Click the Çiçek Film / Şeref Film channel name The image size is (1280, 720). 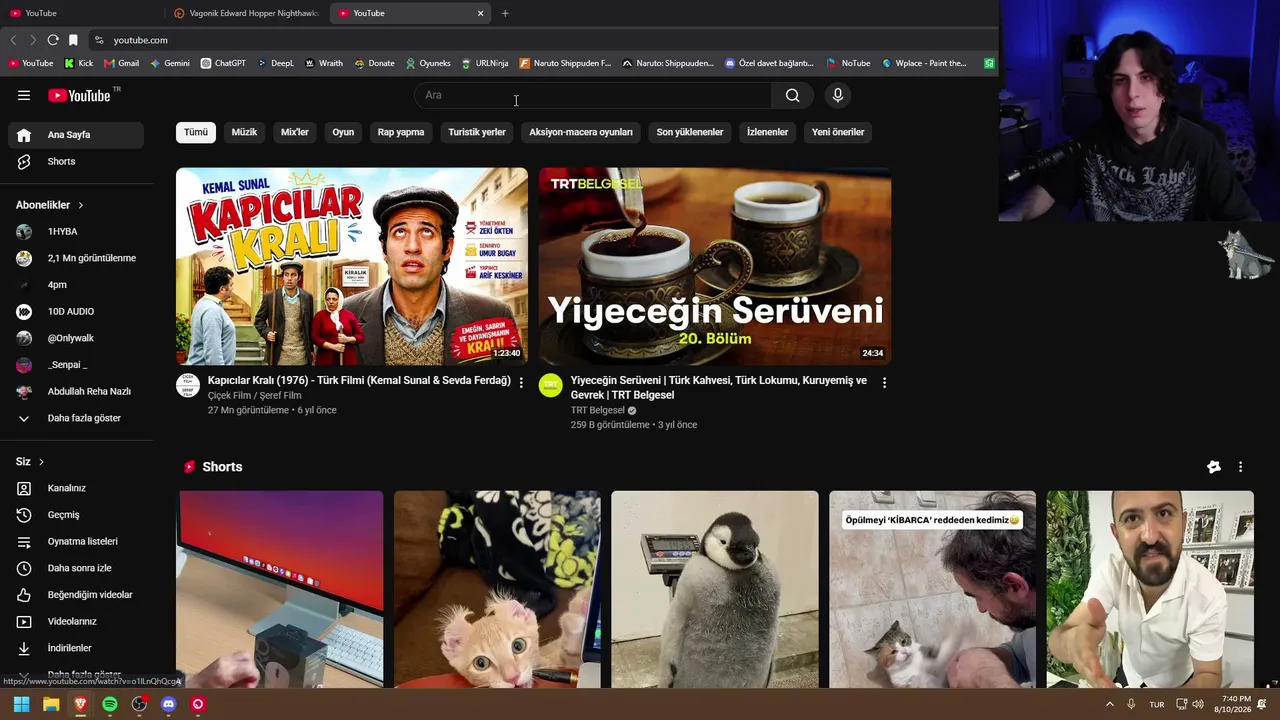(x=254, y=396)
